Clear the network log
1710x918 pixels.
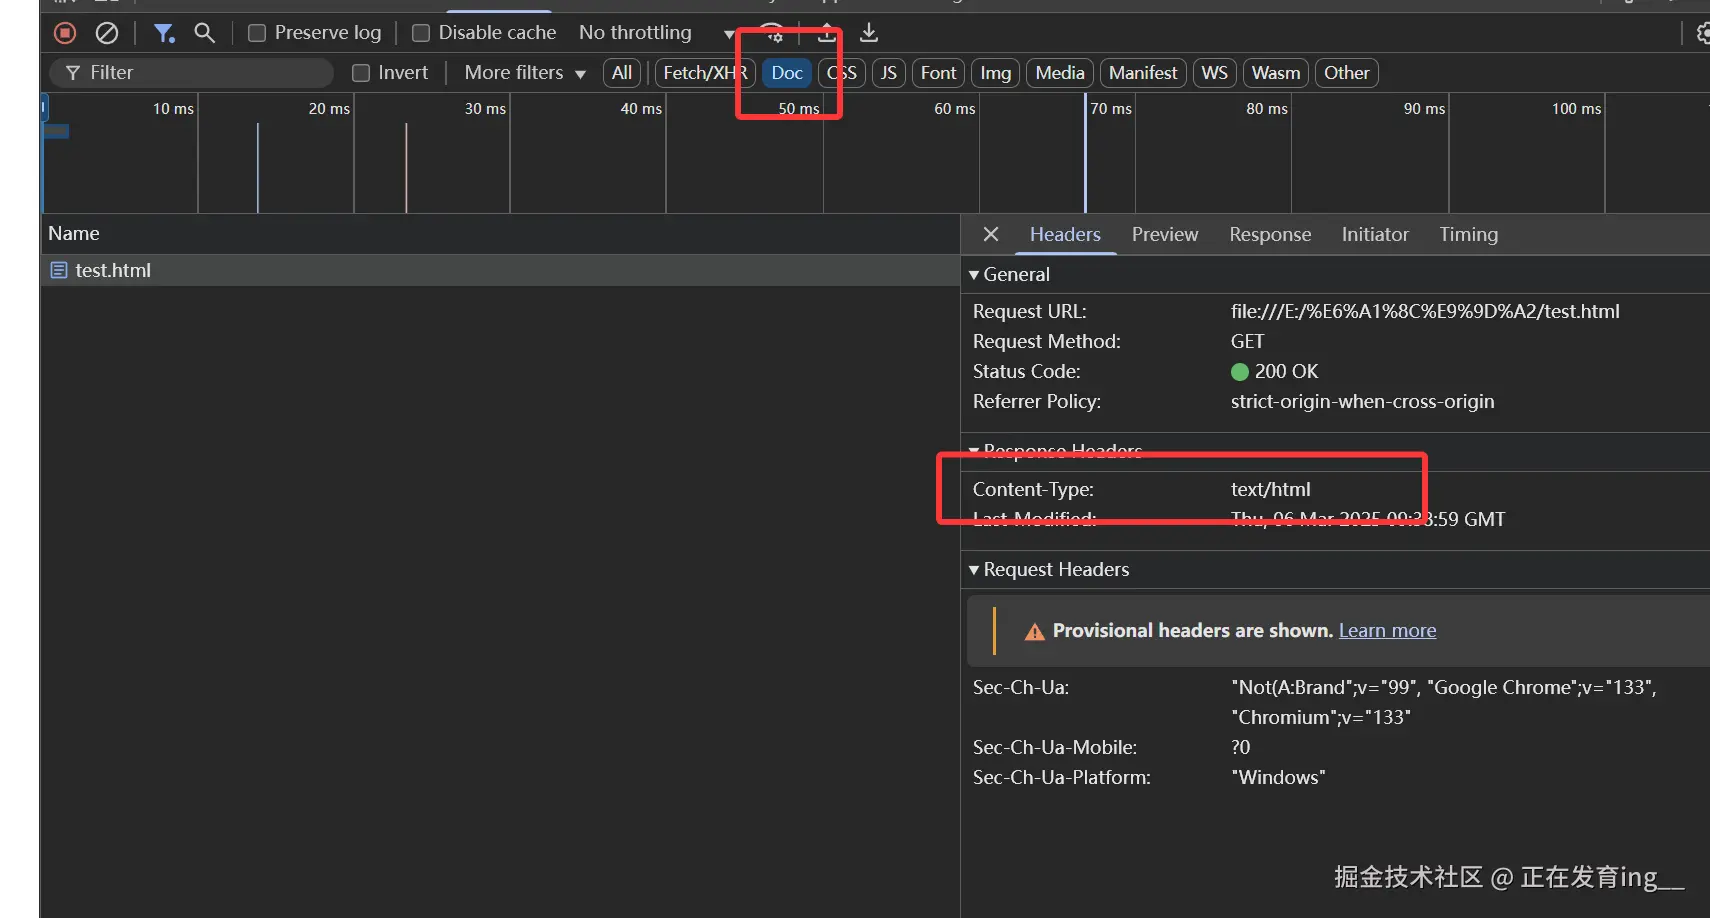point(107,33)
